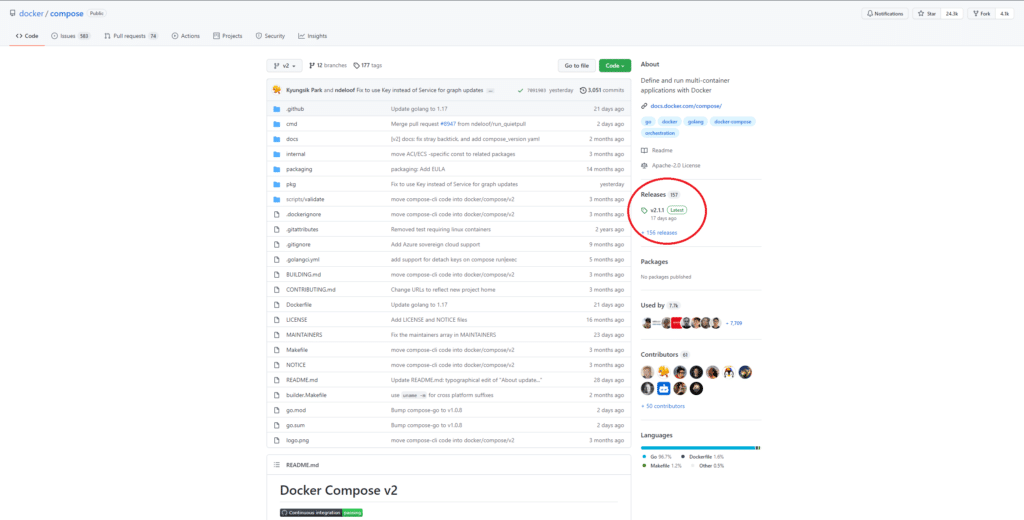Open the v2 branch selector dropdown

coord(284,65)
